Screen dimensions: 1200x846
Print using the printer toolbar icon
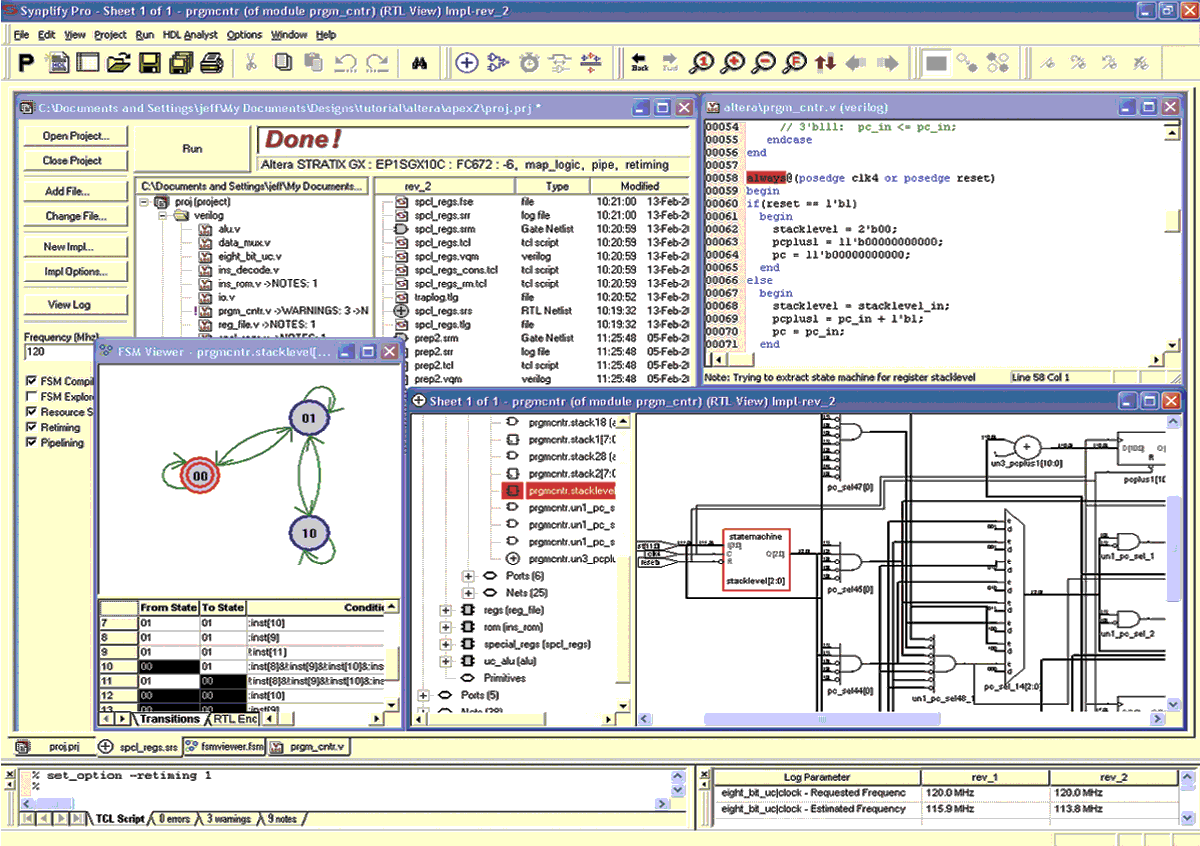click(x=211, y=63)
